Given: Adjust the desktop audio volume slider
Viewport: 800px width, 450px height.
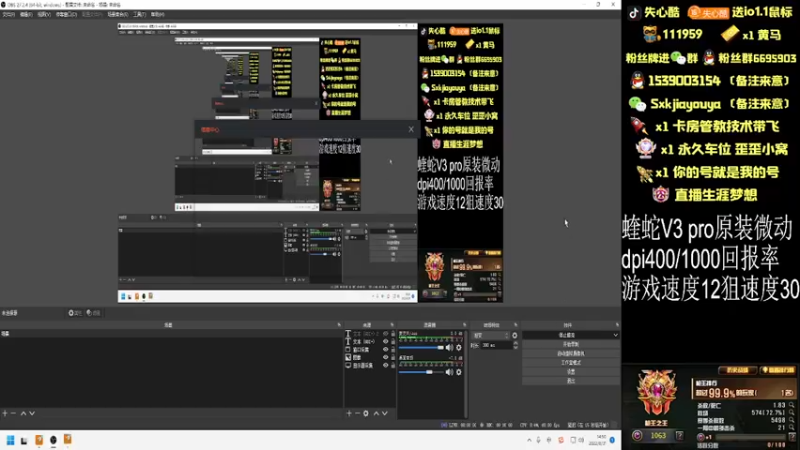Looking at the screenshot, I should pyautogui.click(x=421, y=372).
